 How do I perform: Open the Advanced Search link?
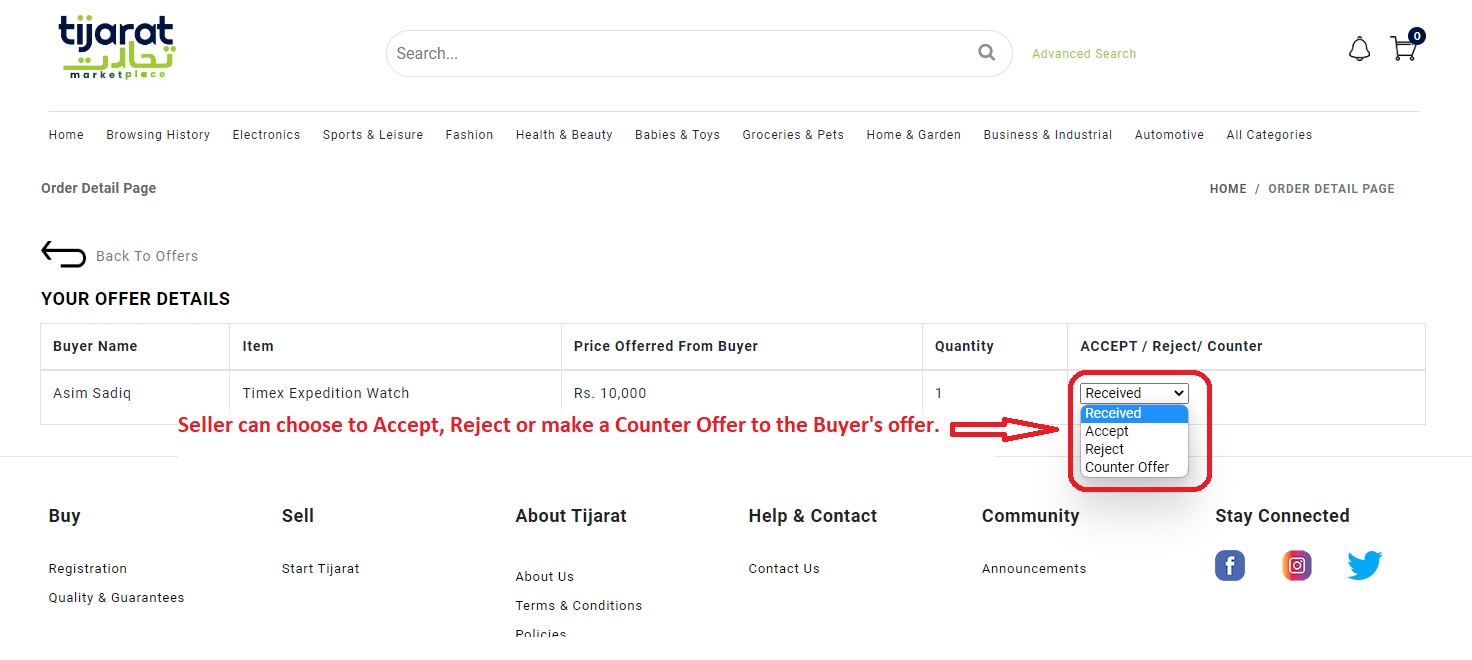pos(1084,54)
